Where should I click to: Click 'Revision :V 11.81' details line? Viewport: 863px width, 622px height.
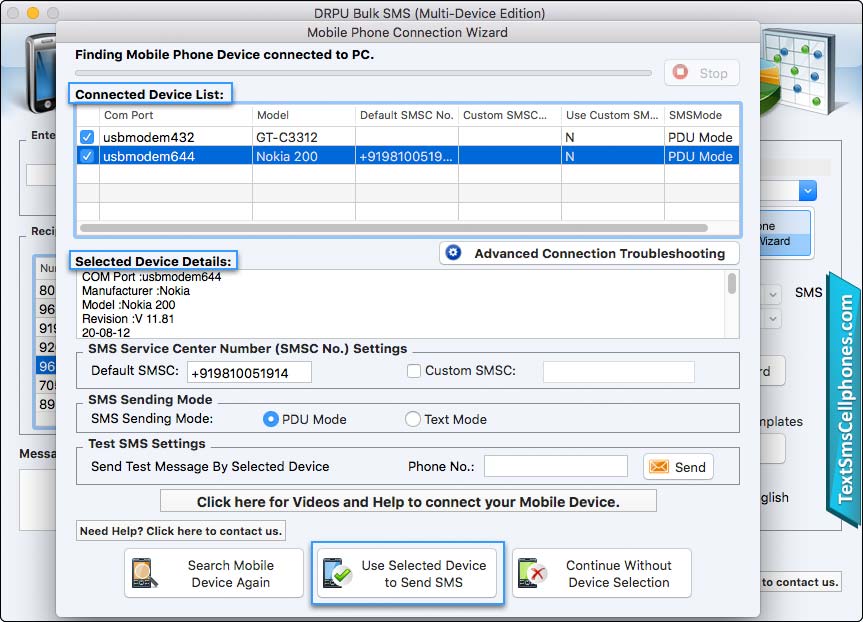(128, 319)
